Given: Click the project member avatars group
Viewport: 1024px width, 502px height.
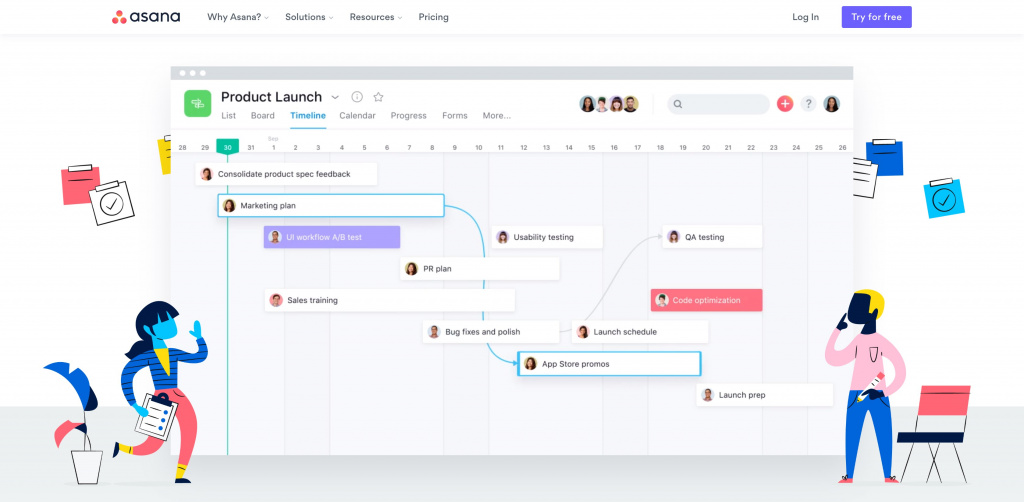Looking at the screenshot, I should coord(609,104).
